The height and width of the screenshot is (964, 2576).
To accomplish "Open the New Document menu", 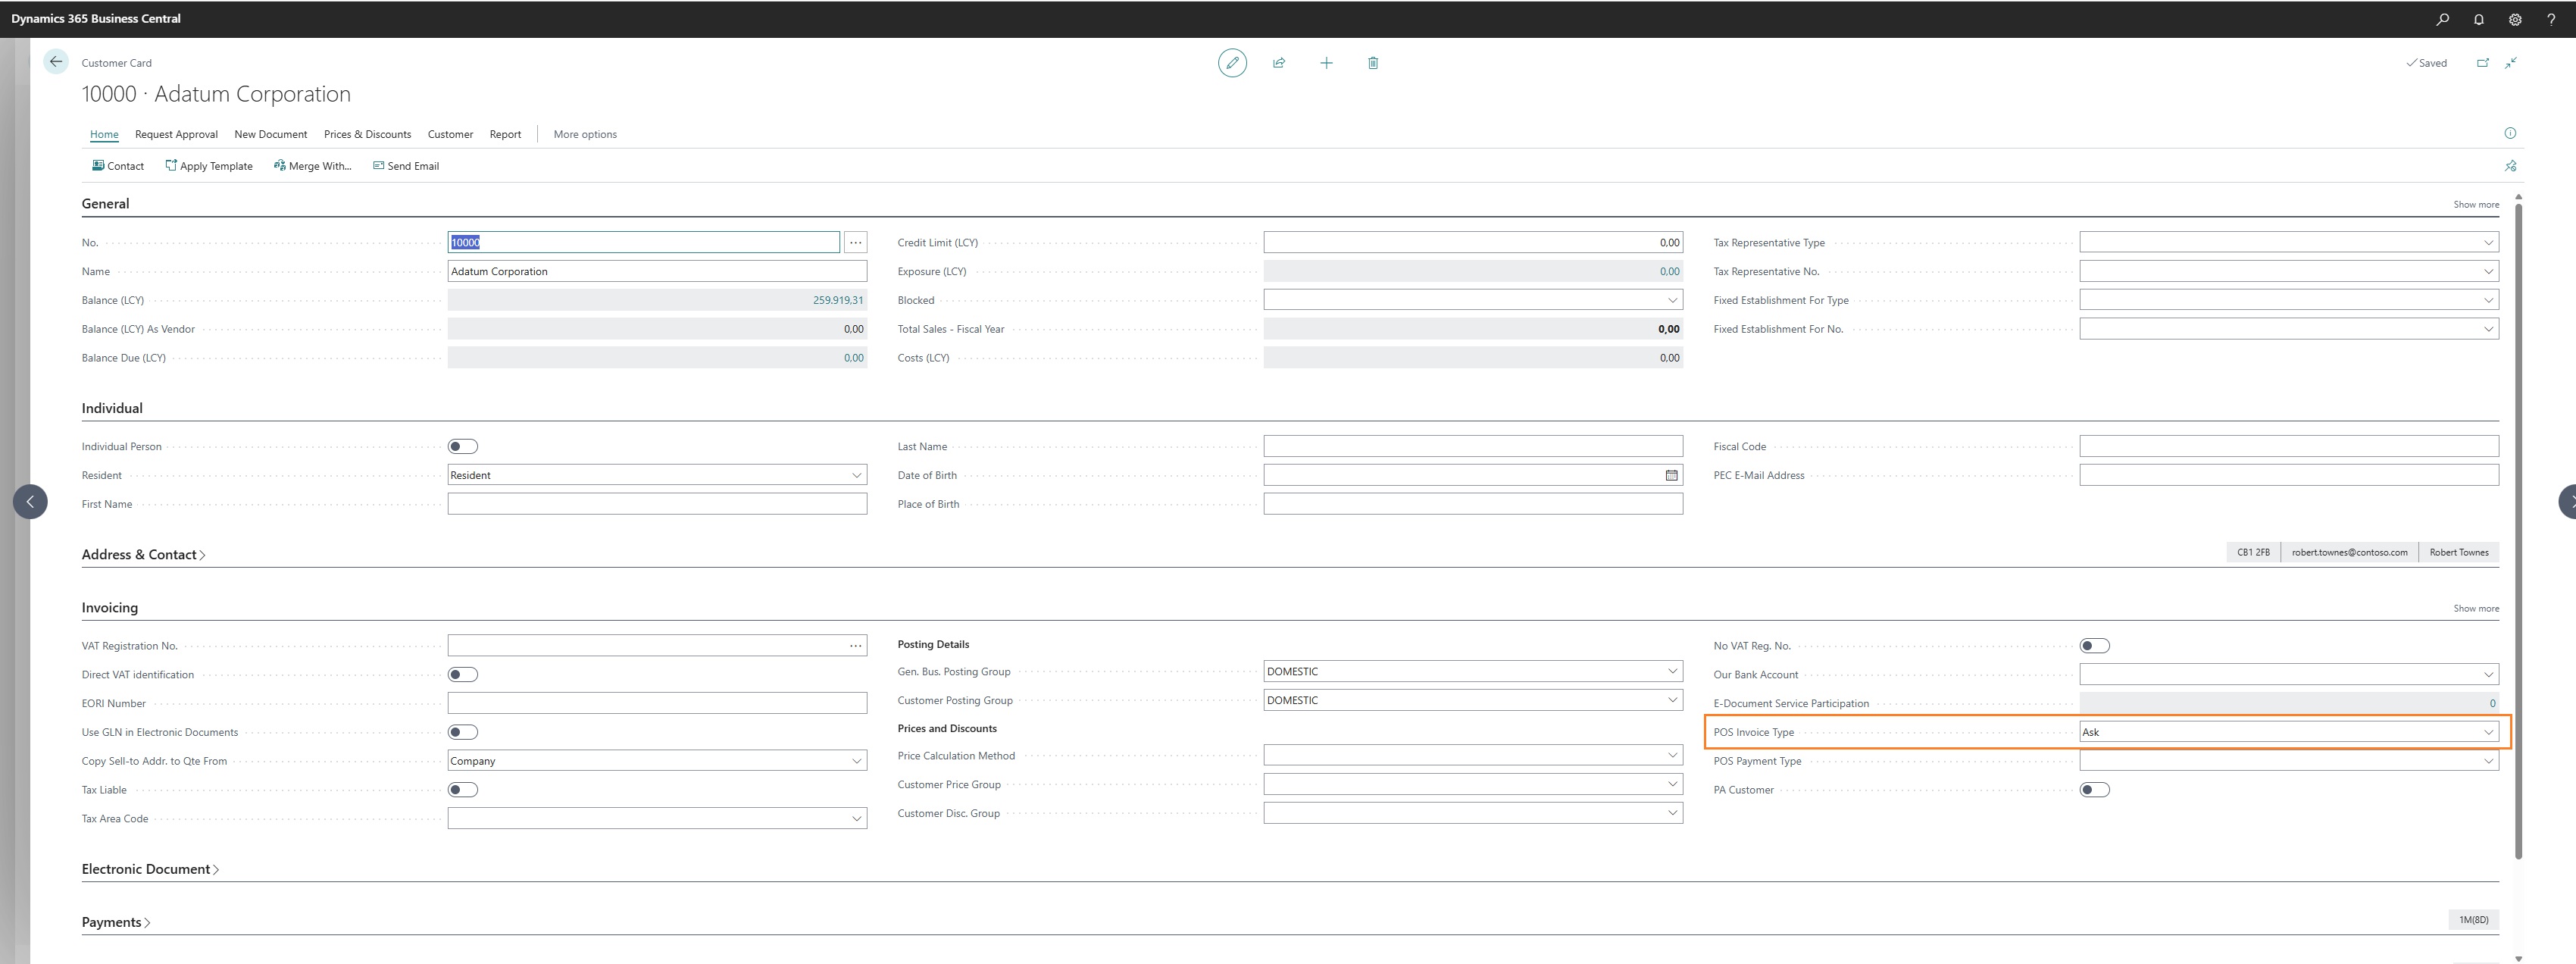I will (270, 134).
